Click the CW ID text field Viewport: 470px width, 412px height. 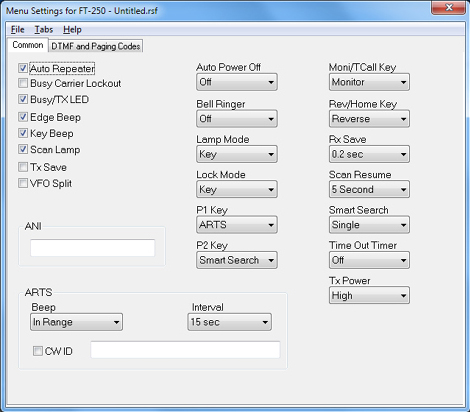point(185,350)
